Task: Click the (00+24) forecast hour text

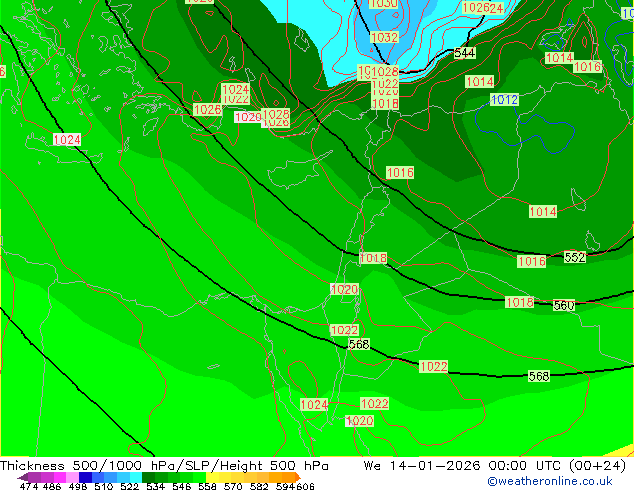Action: click(598, 466)
